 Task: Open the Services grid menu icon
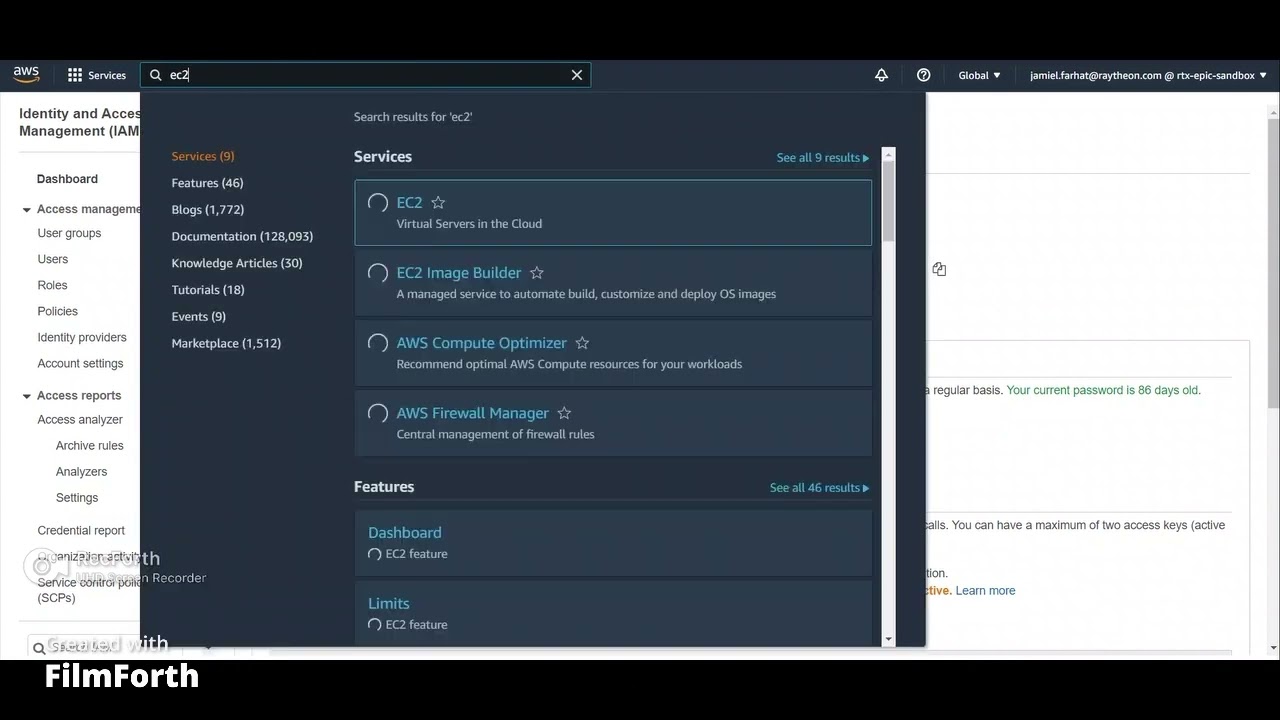[75, 75]
